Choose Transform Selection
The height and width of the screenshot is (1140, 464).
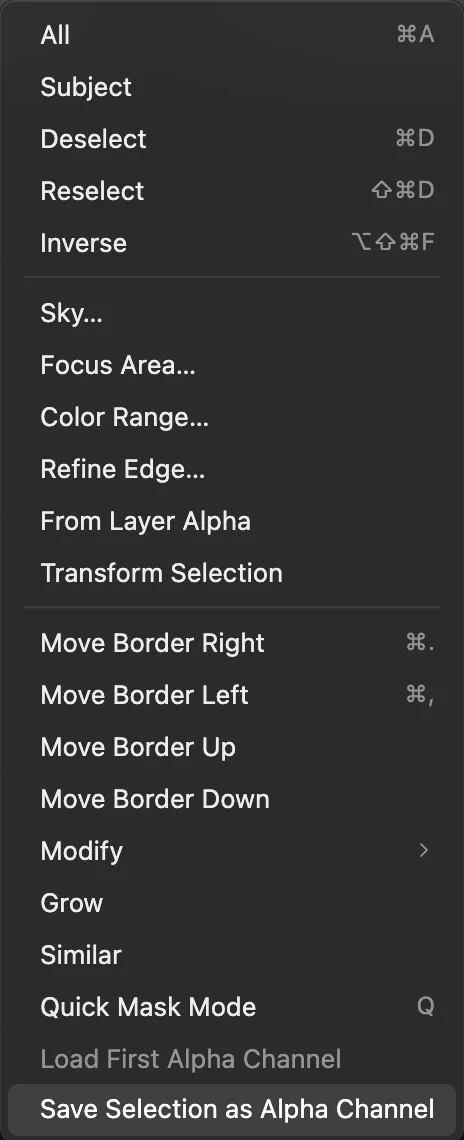(x=232, y=573)
